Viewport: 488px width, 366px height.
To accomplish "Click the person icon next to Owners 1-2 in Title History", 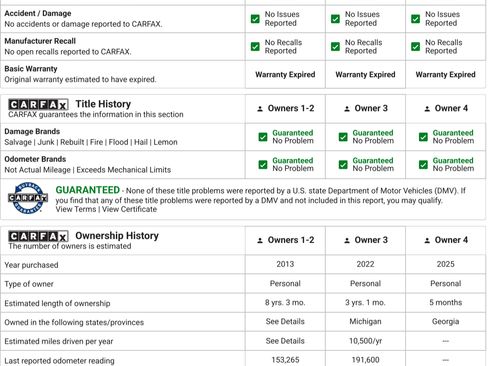I will [260, 109].
